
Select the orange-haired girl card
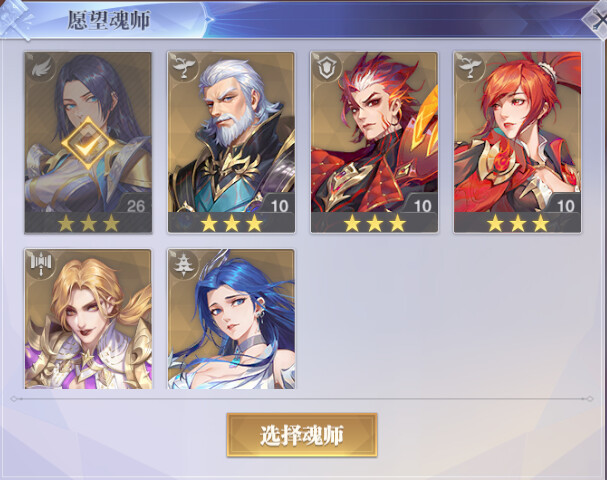518,142
